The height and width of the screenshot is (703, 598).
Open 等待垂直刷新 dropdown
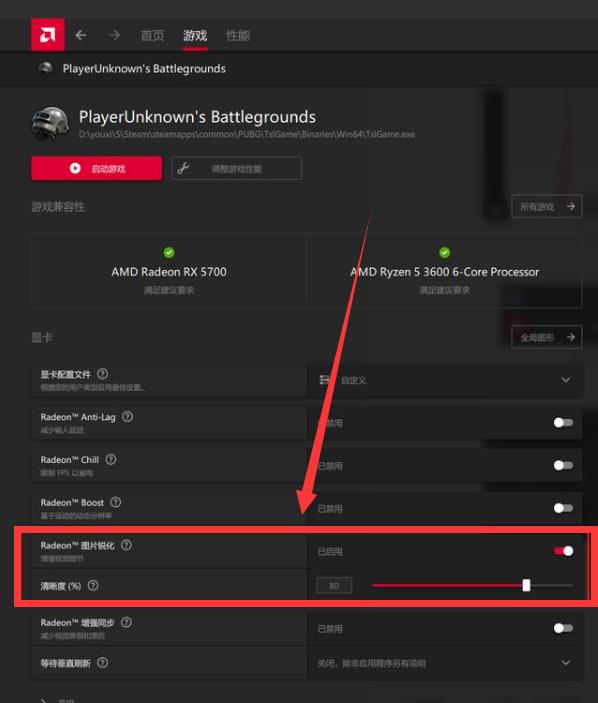click(x=445, y=663)
